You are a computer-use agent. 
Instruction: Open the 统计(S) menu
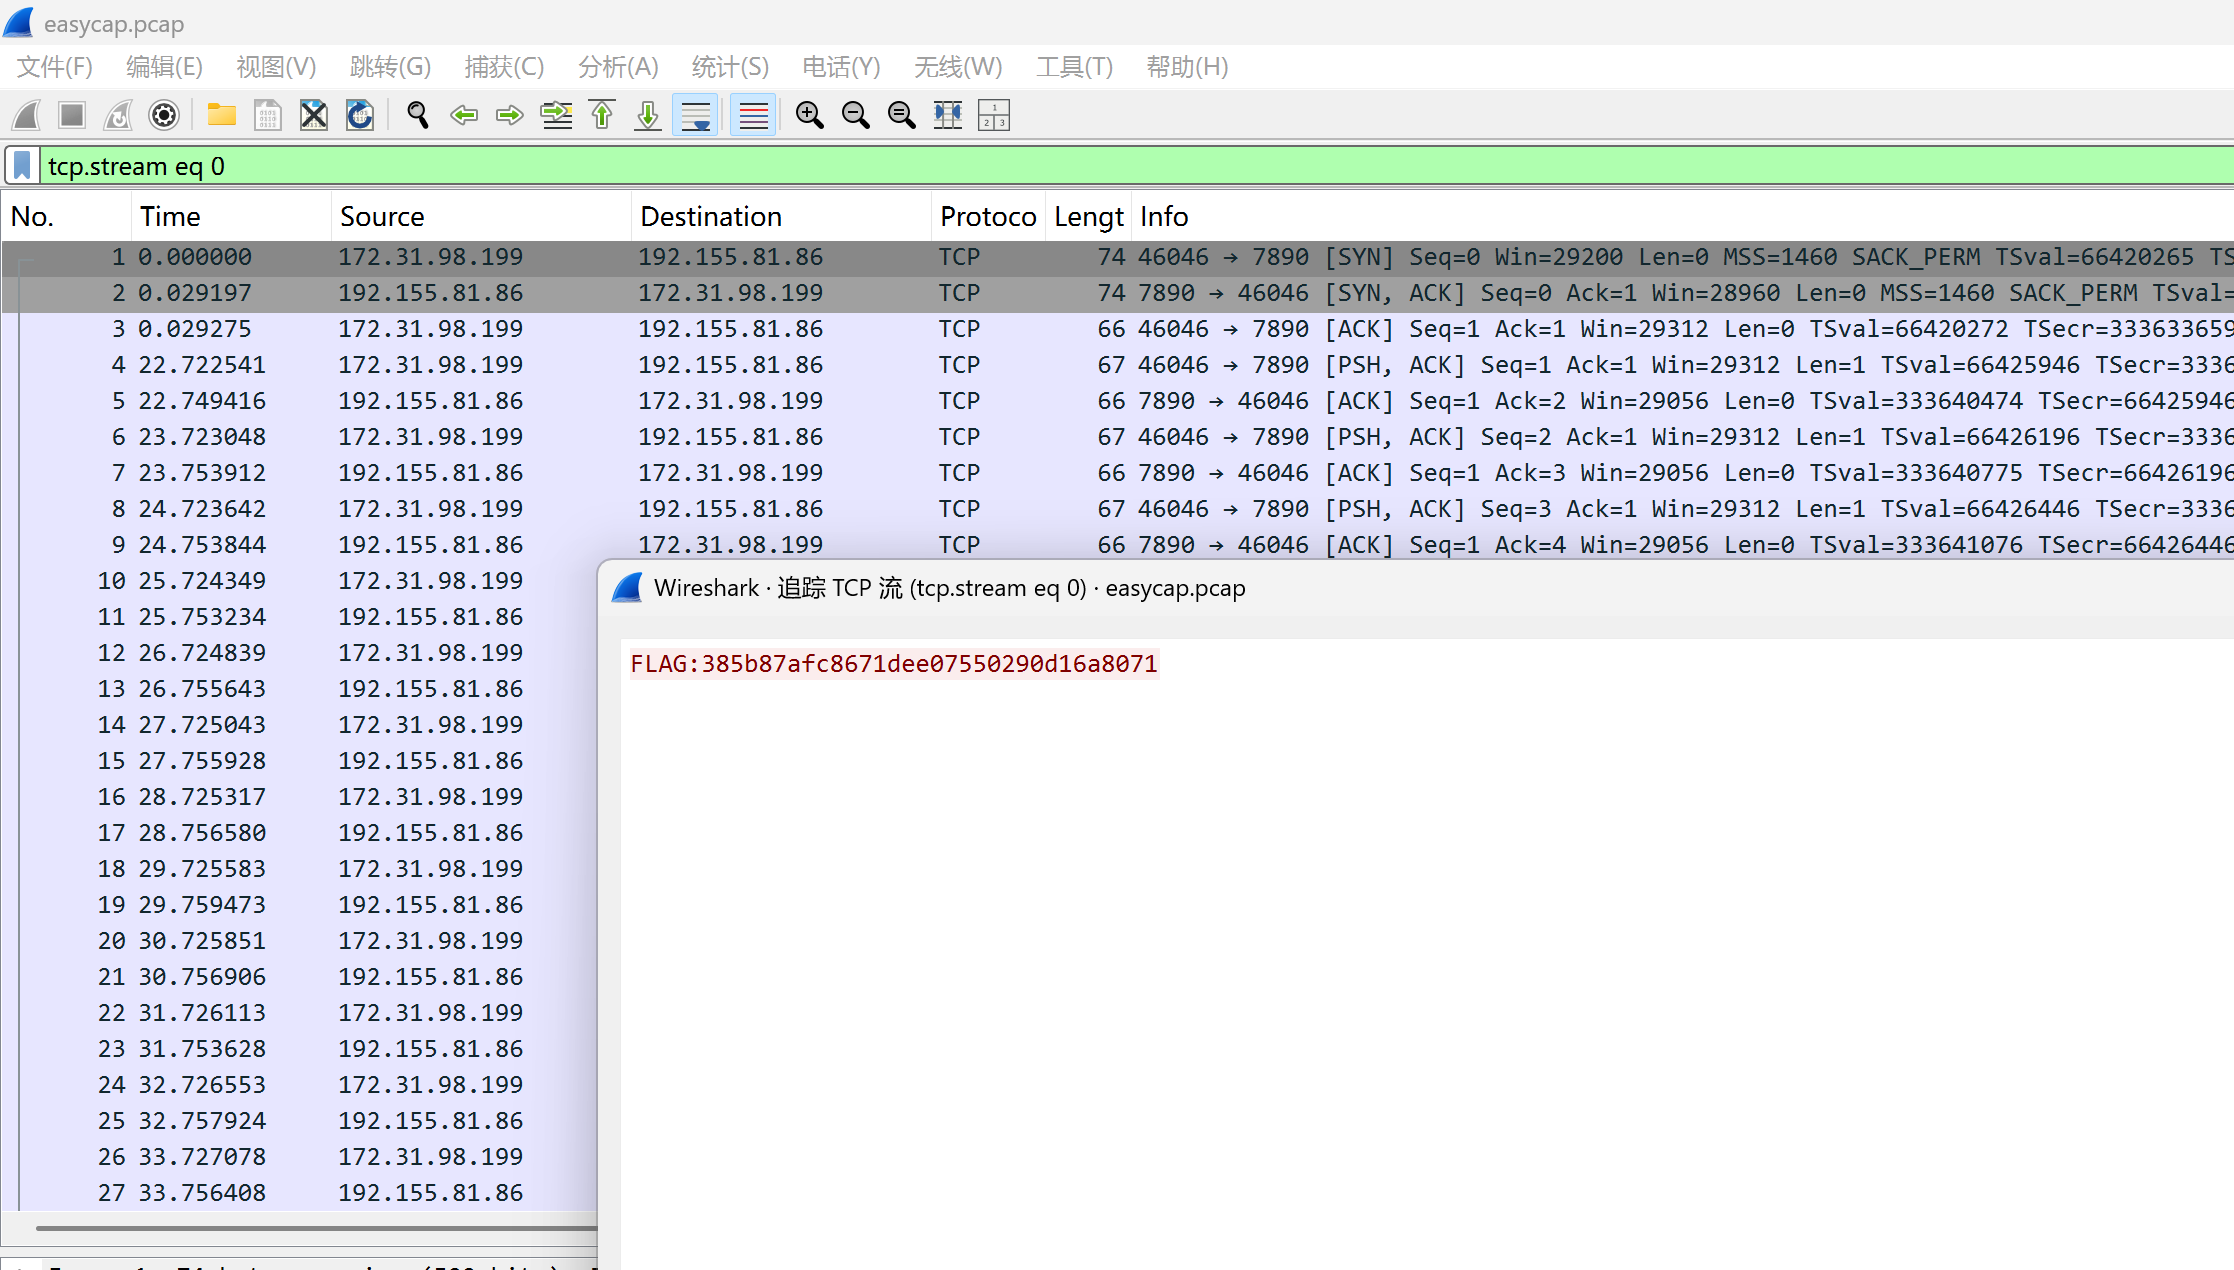(730, 67)
